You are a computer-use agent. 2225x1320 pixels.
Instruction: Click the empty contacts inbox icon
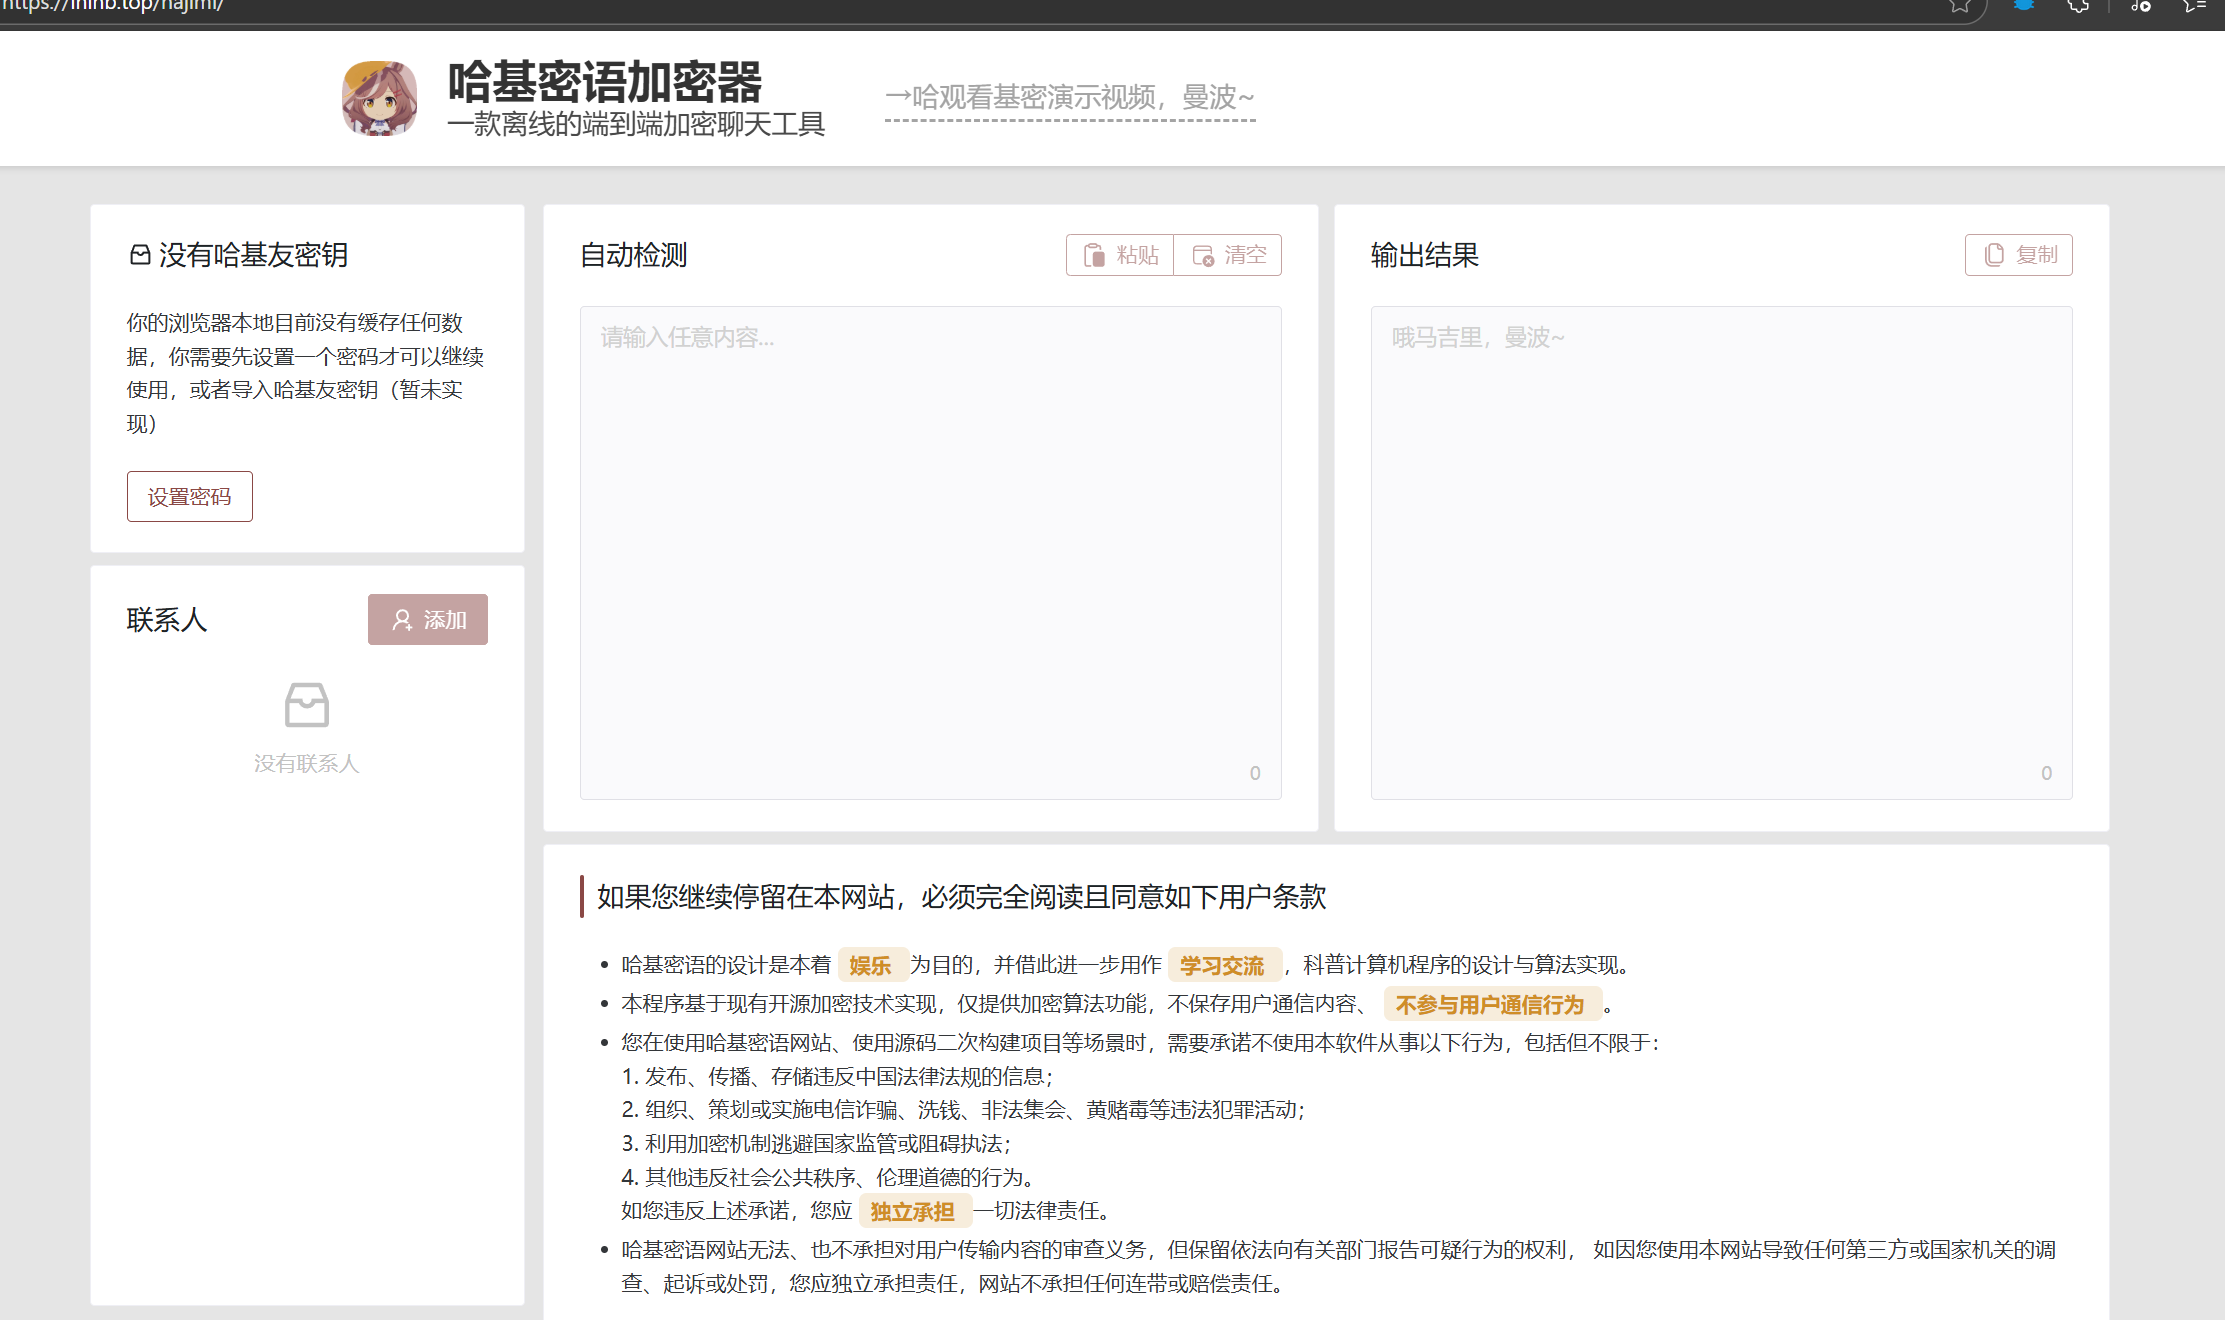point(306,705)
